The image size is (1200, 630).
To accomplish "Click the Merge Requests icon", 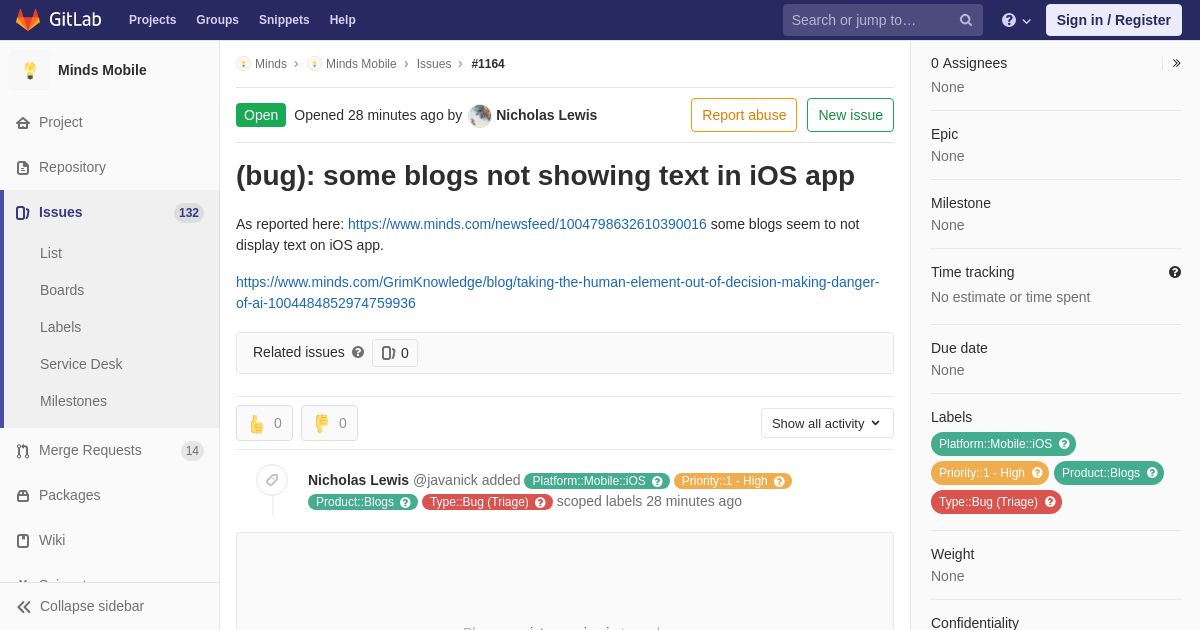I will 23,451.
